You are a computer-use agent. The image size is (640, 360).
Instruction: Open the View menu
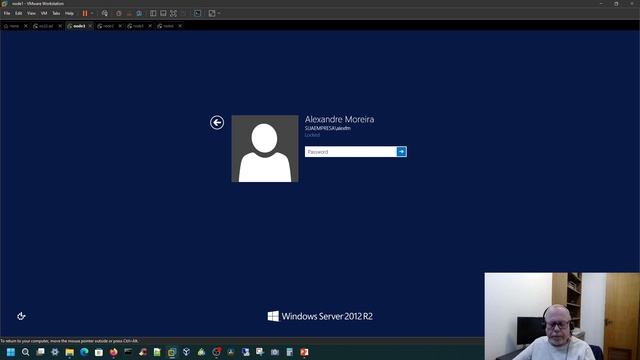click(x=31, y=13)
